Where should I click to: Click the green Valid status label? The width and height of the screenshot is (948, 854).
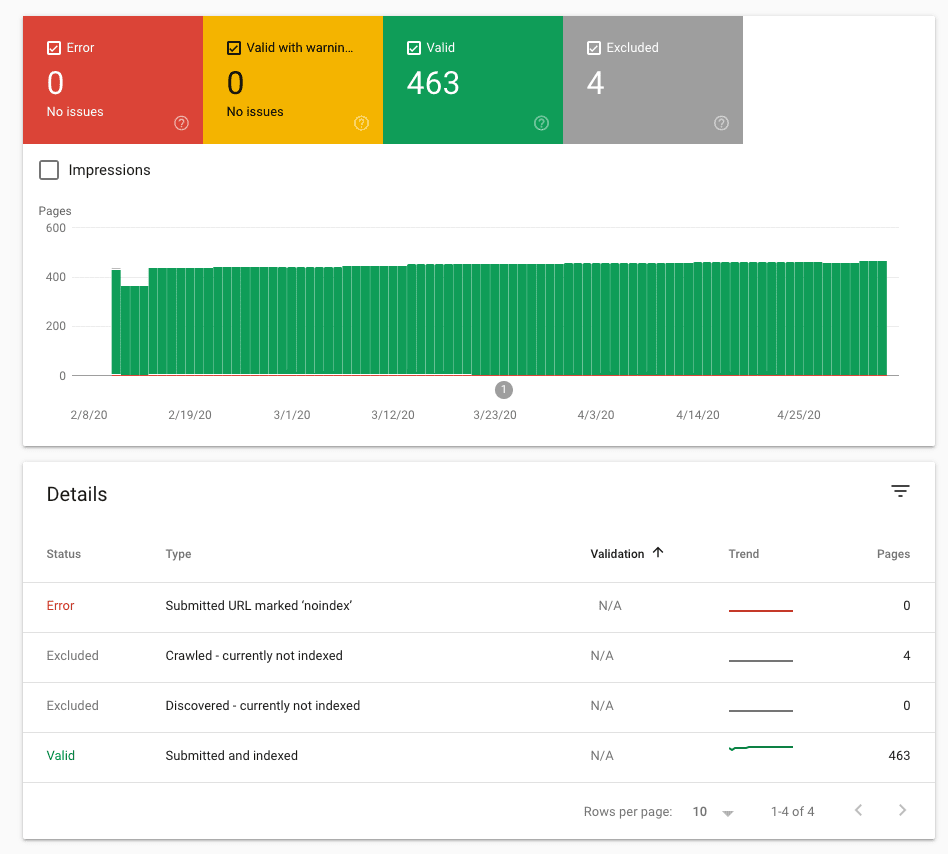[60, 755]
